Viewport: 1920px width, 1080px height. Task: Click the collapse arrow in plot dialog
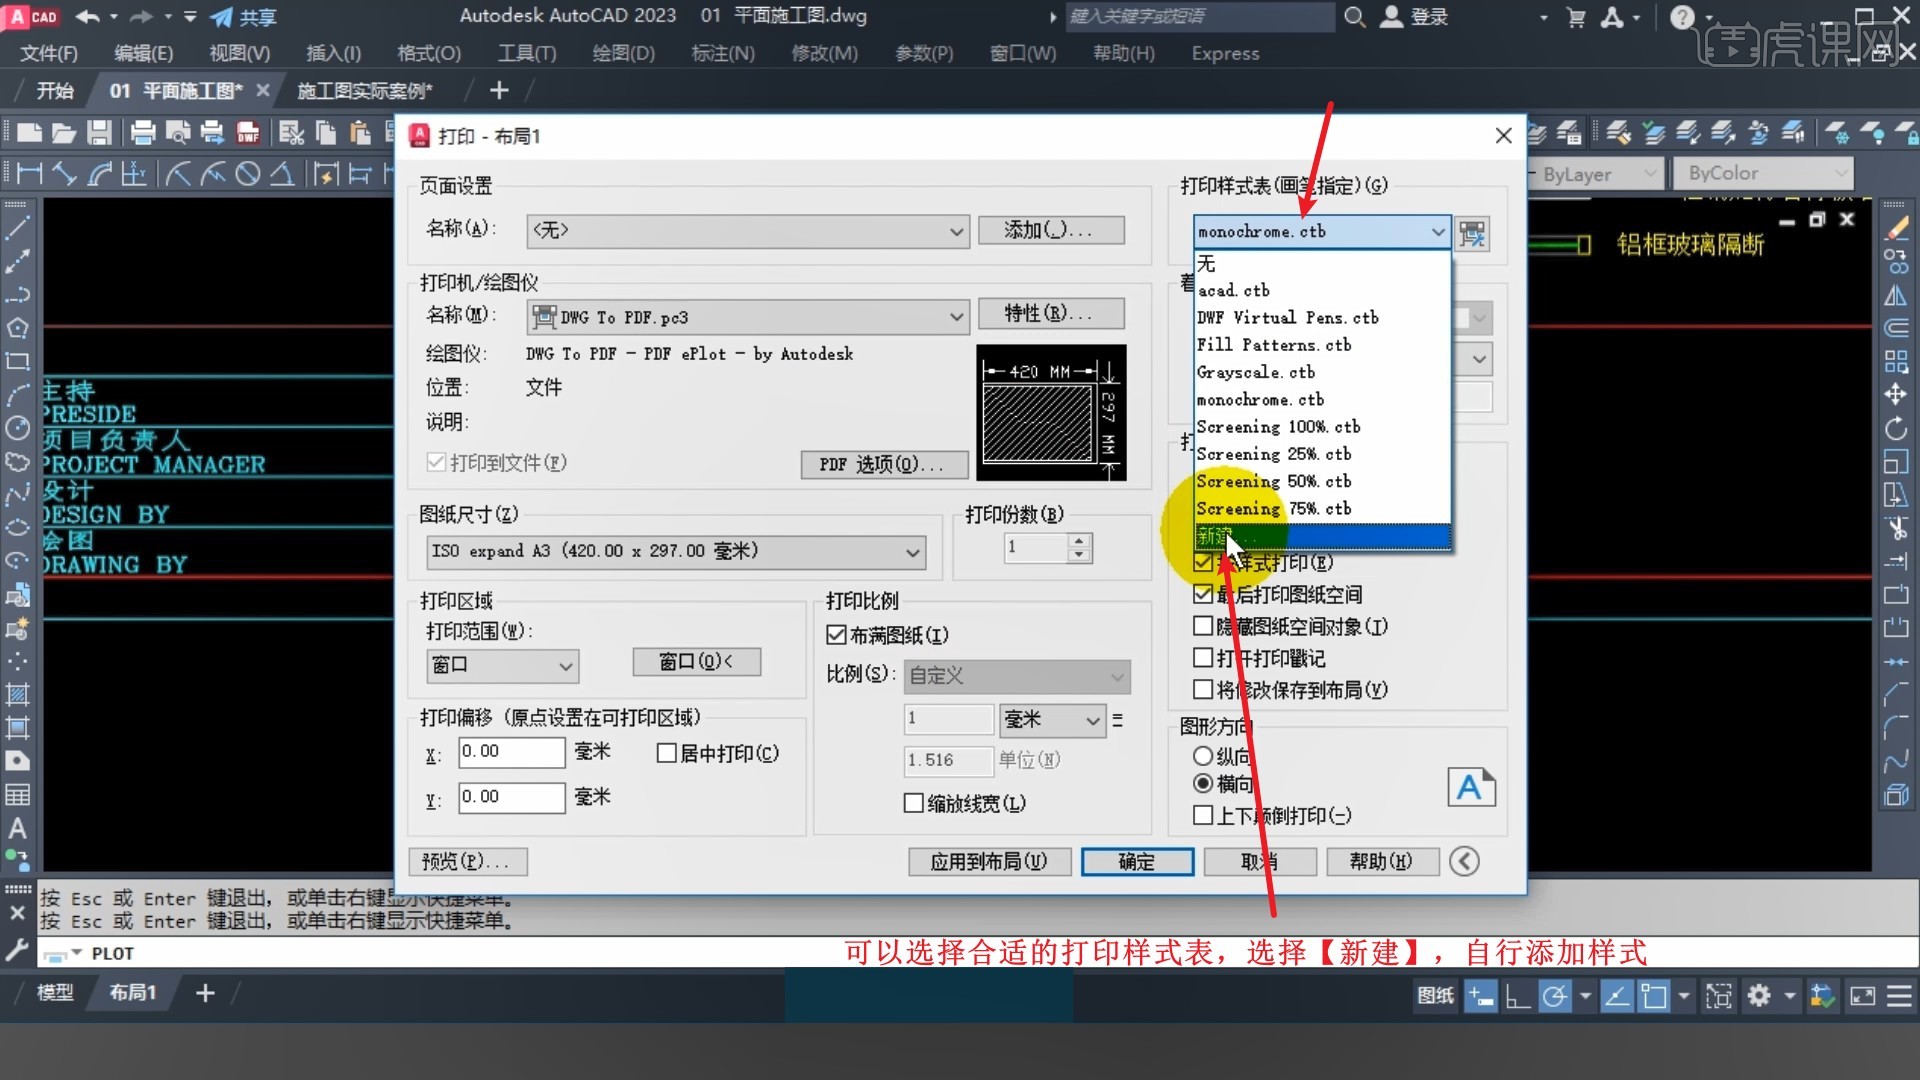tap(1464, 861)
